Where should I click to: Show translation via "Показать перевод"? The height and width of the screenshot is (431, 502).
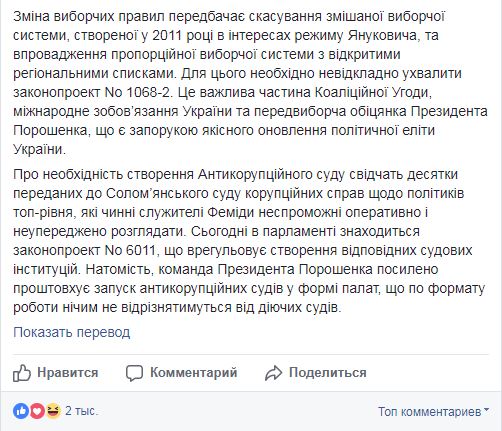pos(72,332)
